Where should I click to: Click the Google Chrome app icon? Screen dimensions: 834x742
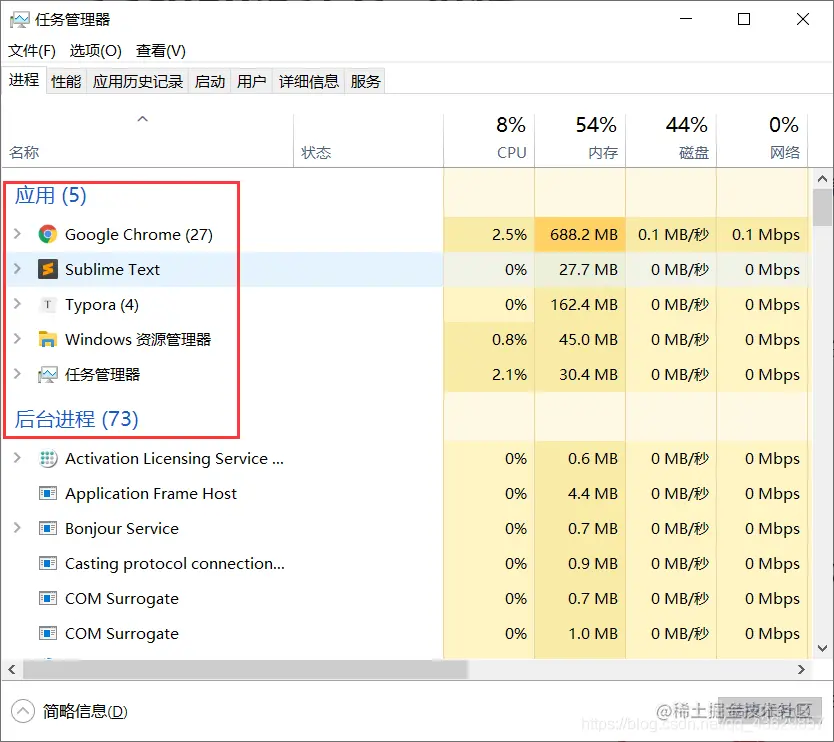point(47,235)
